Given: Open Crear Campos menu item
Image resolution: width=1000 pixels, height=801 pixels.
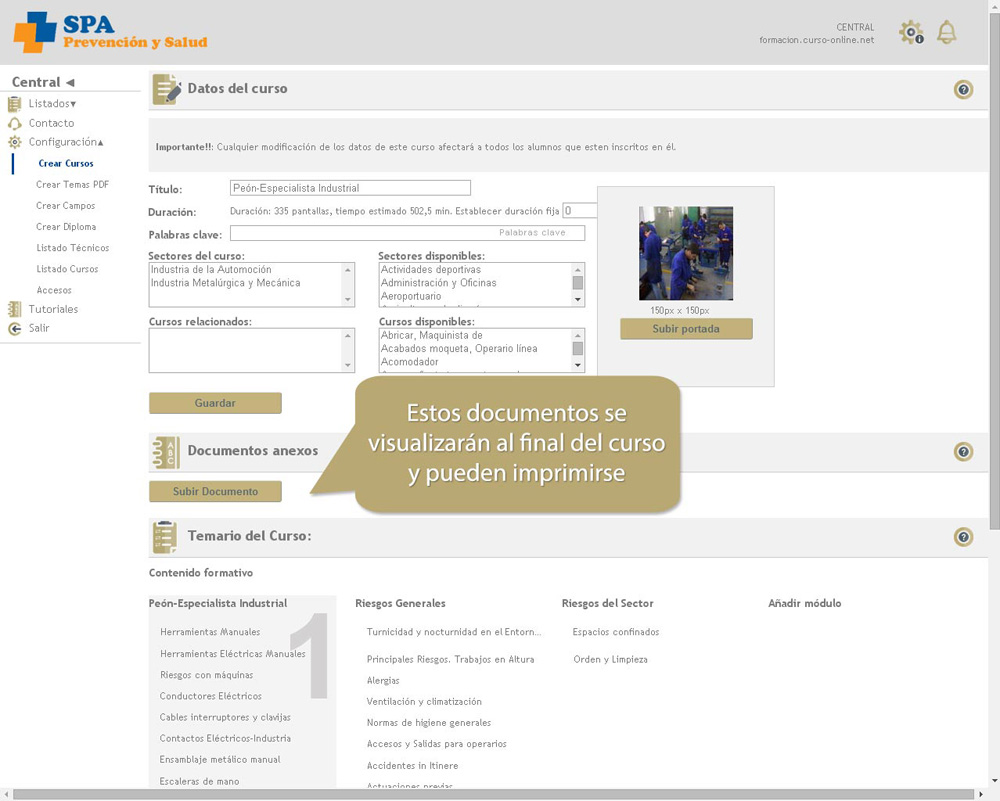Looking at the screenshot, I should point(65,205).
